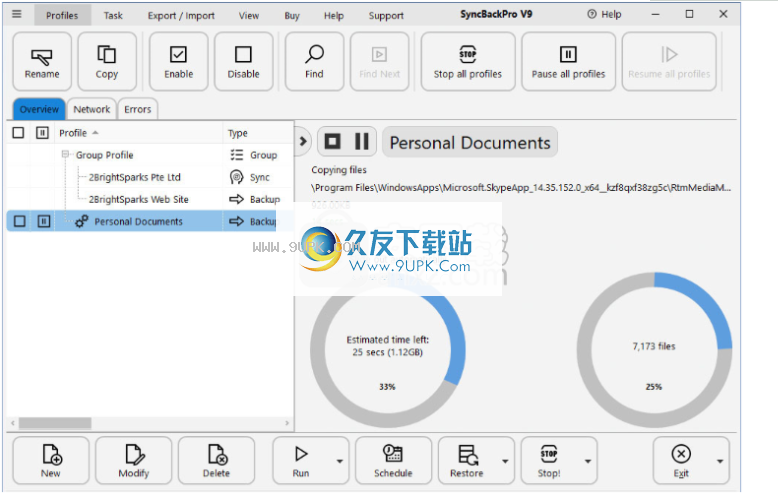
Task: Click the Restore button
Action: [x=467, y=460]
